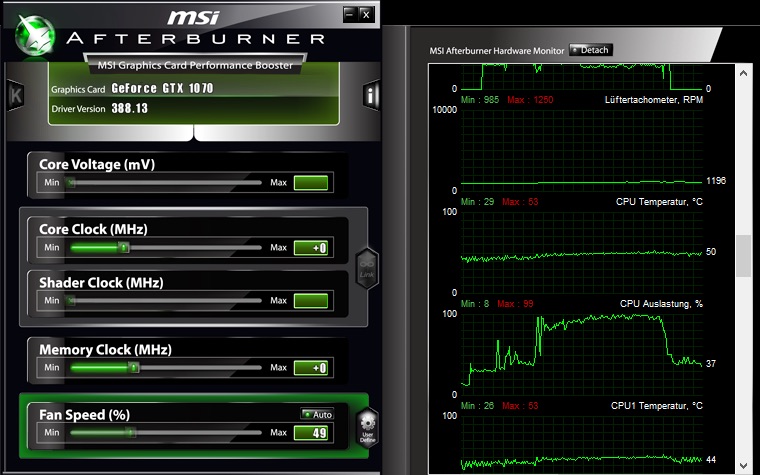Click the Lüftertachometer, RPM graph label
This screenshot has height=475, width=760.
click(x=653, y=99)
